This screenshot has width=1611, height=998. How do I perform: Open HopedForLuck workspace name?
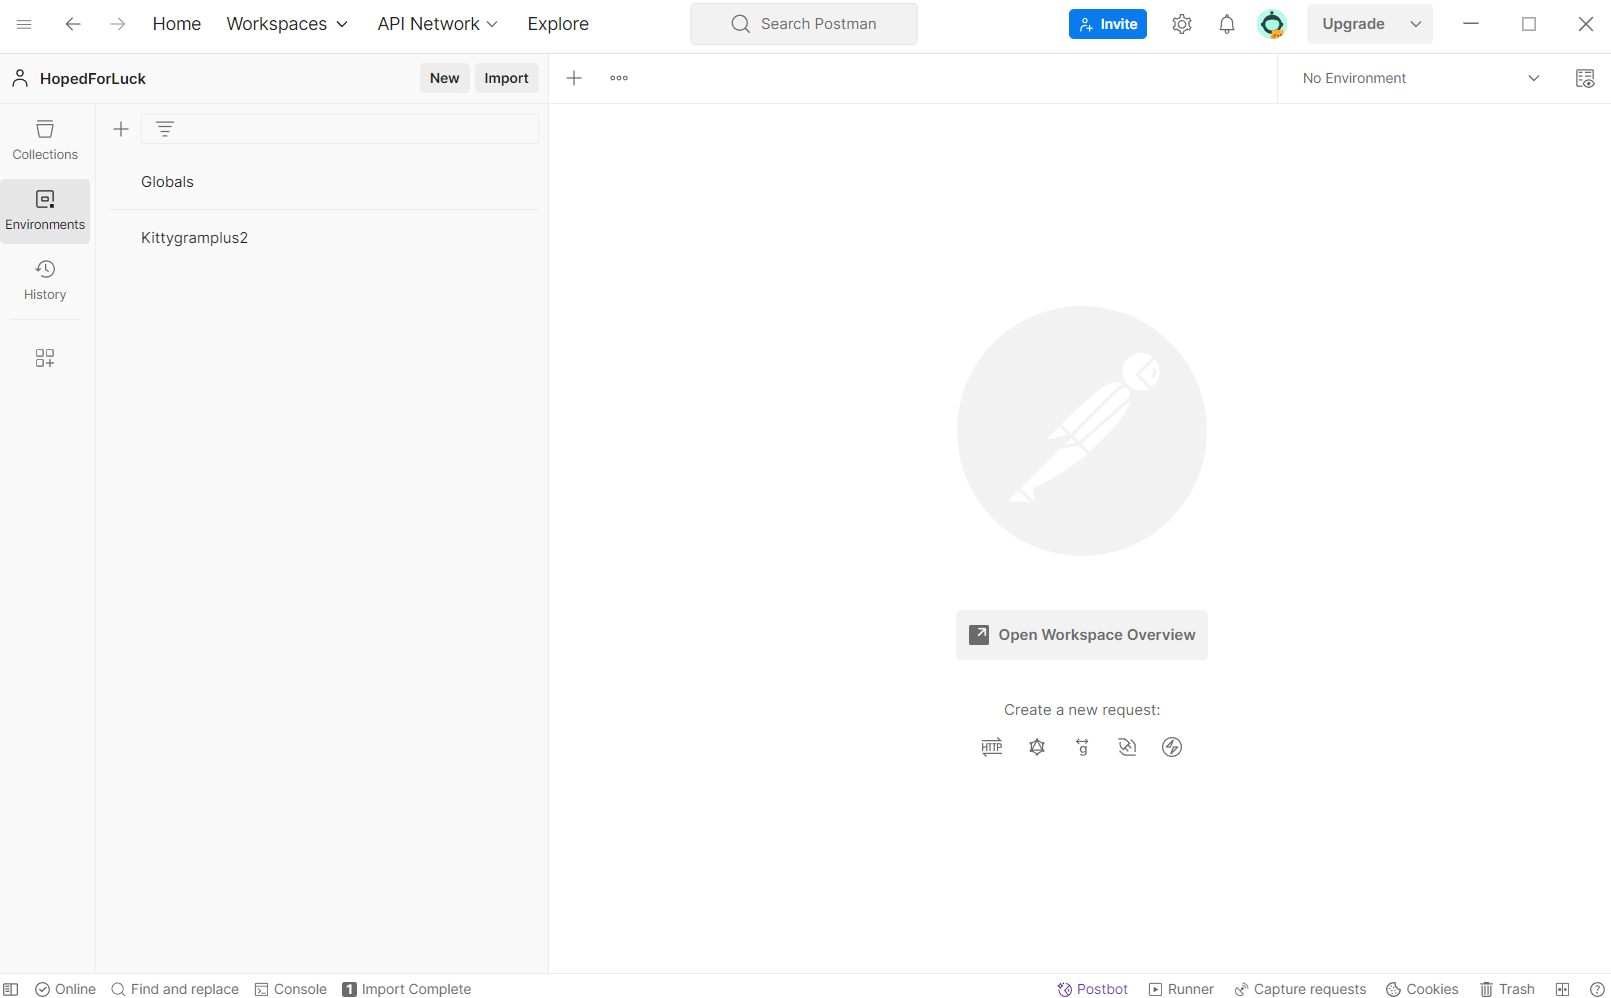93,78
